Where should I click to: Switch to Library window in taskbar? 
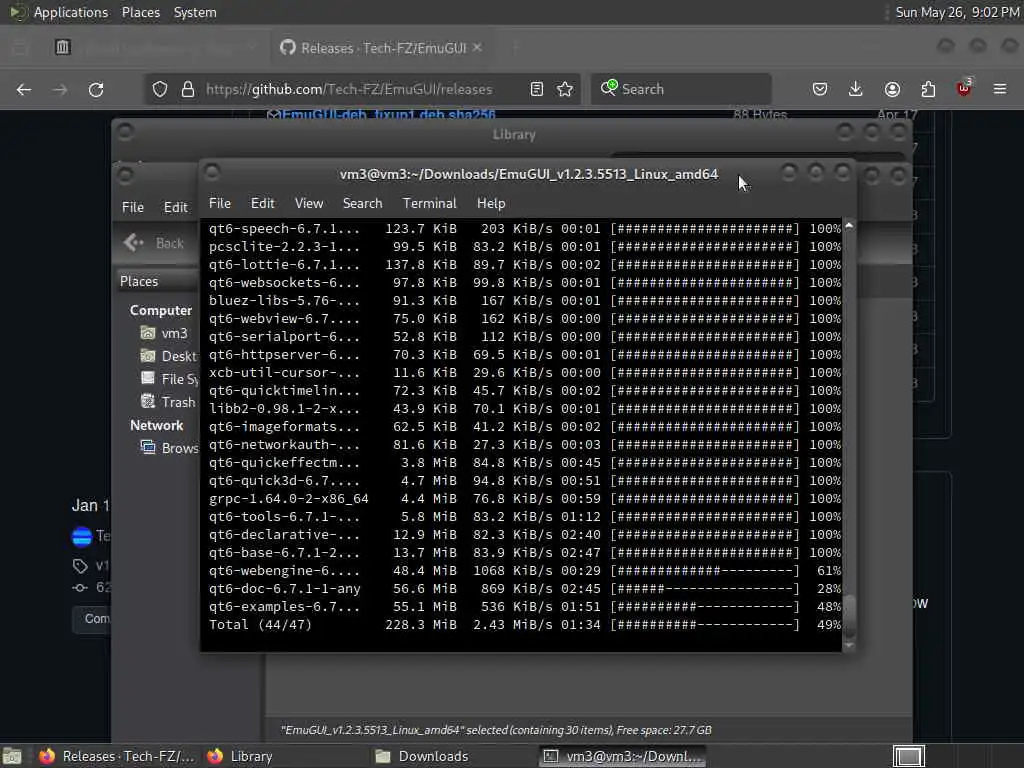point(240,756)
